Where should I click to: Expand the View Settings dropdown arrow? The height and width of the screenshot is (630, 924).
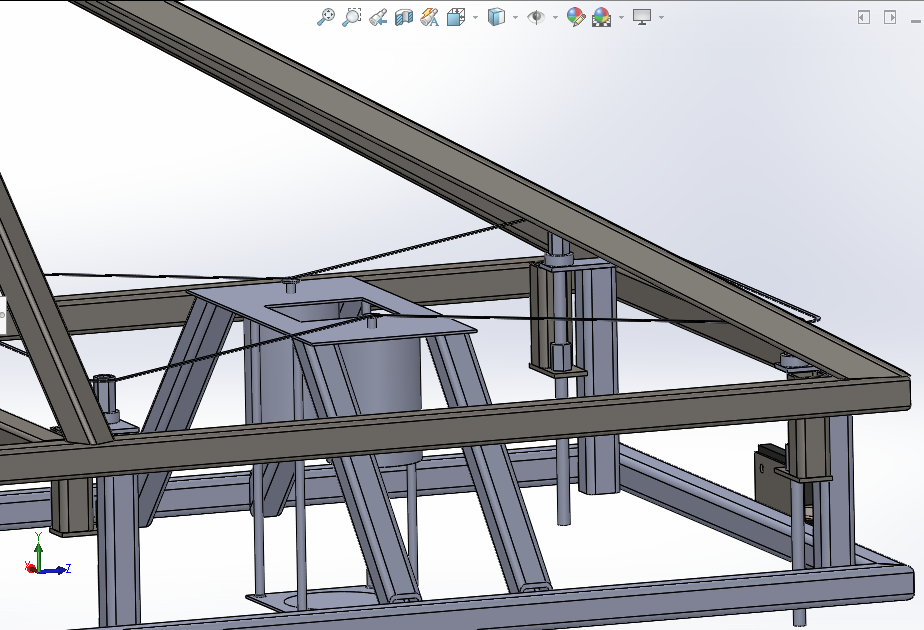[x=661, y=18]
